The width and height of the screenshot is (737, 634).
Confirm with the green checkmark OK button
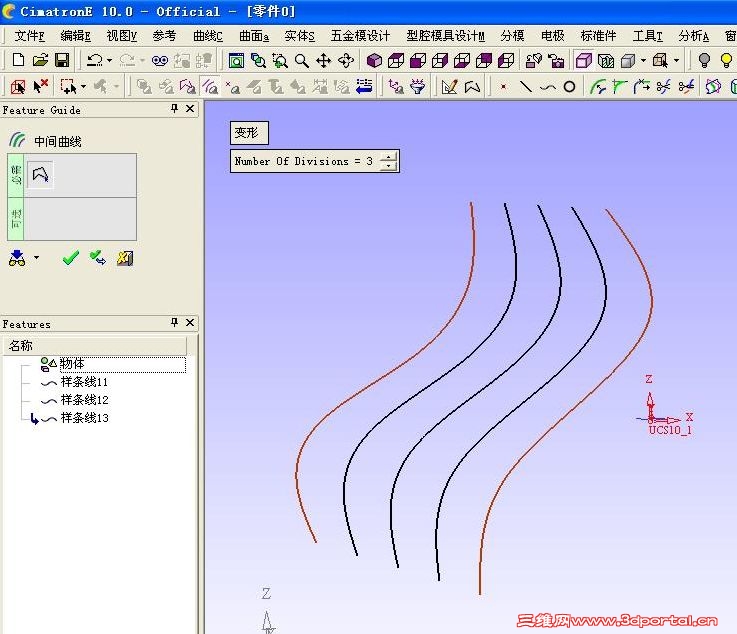(x=71, y=258)
